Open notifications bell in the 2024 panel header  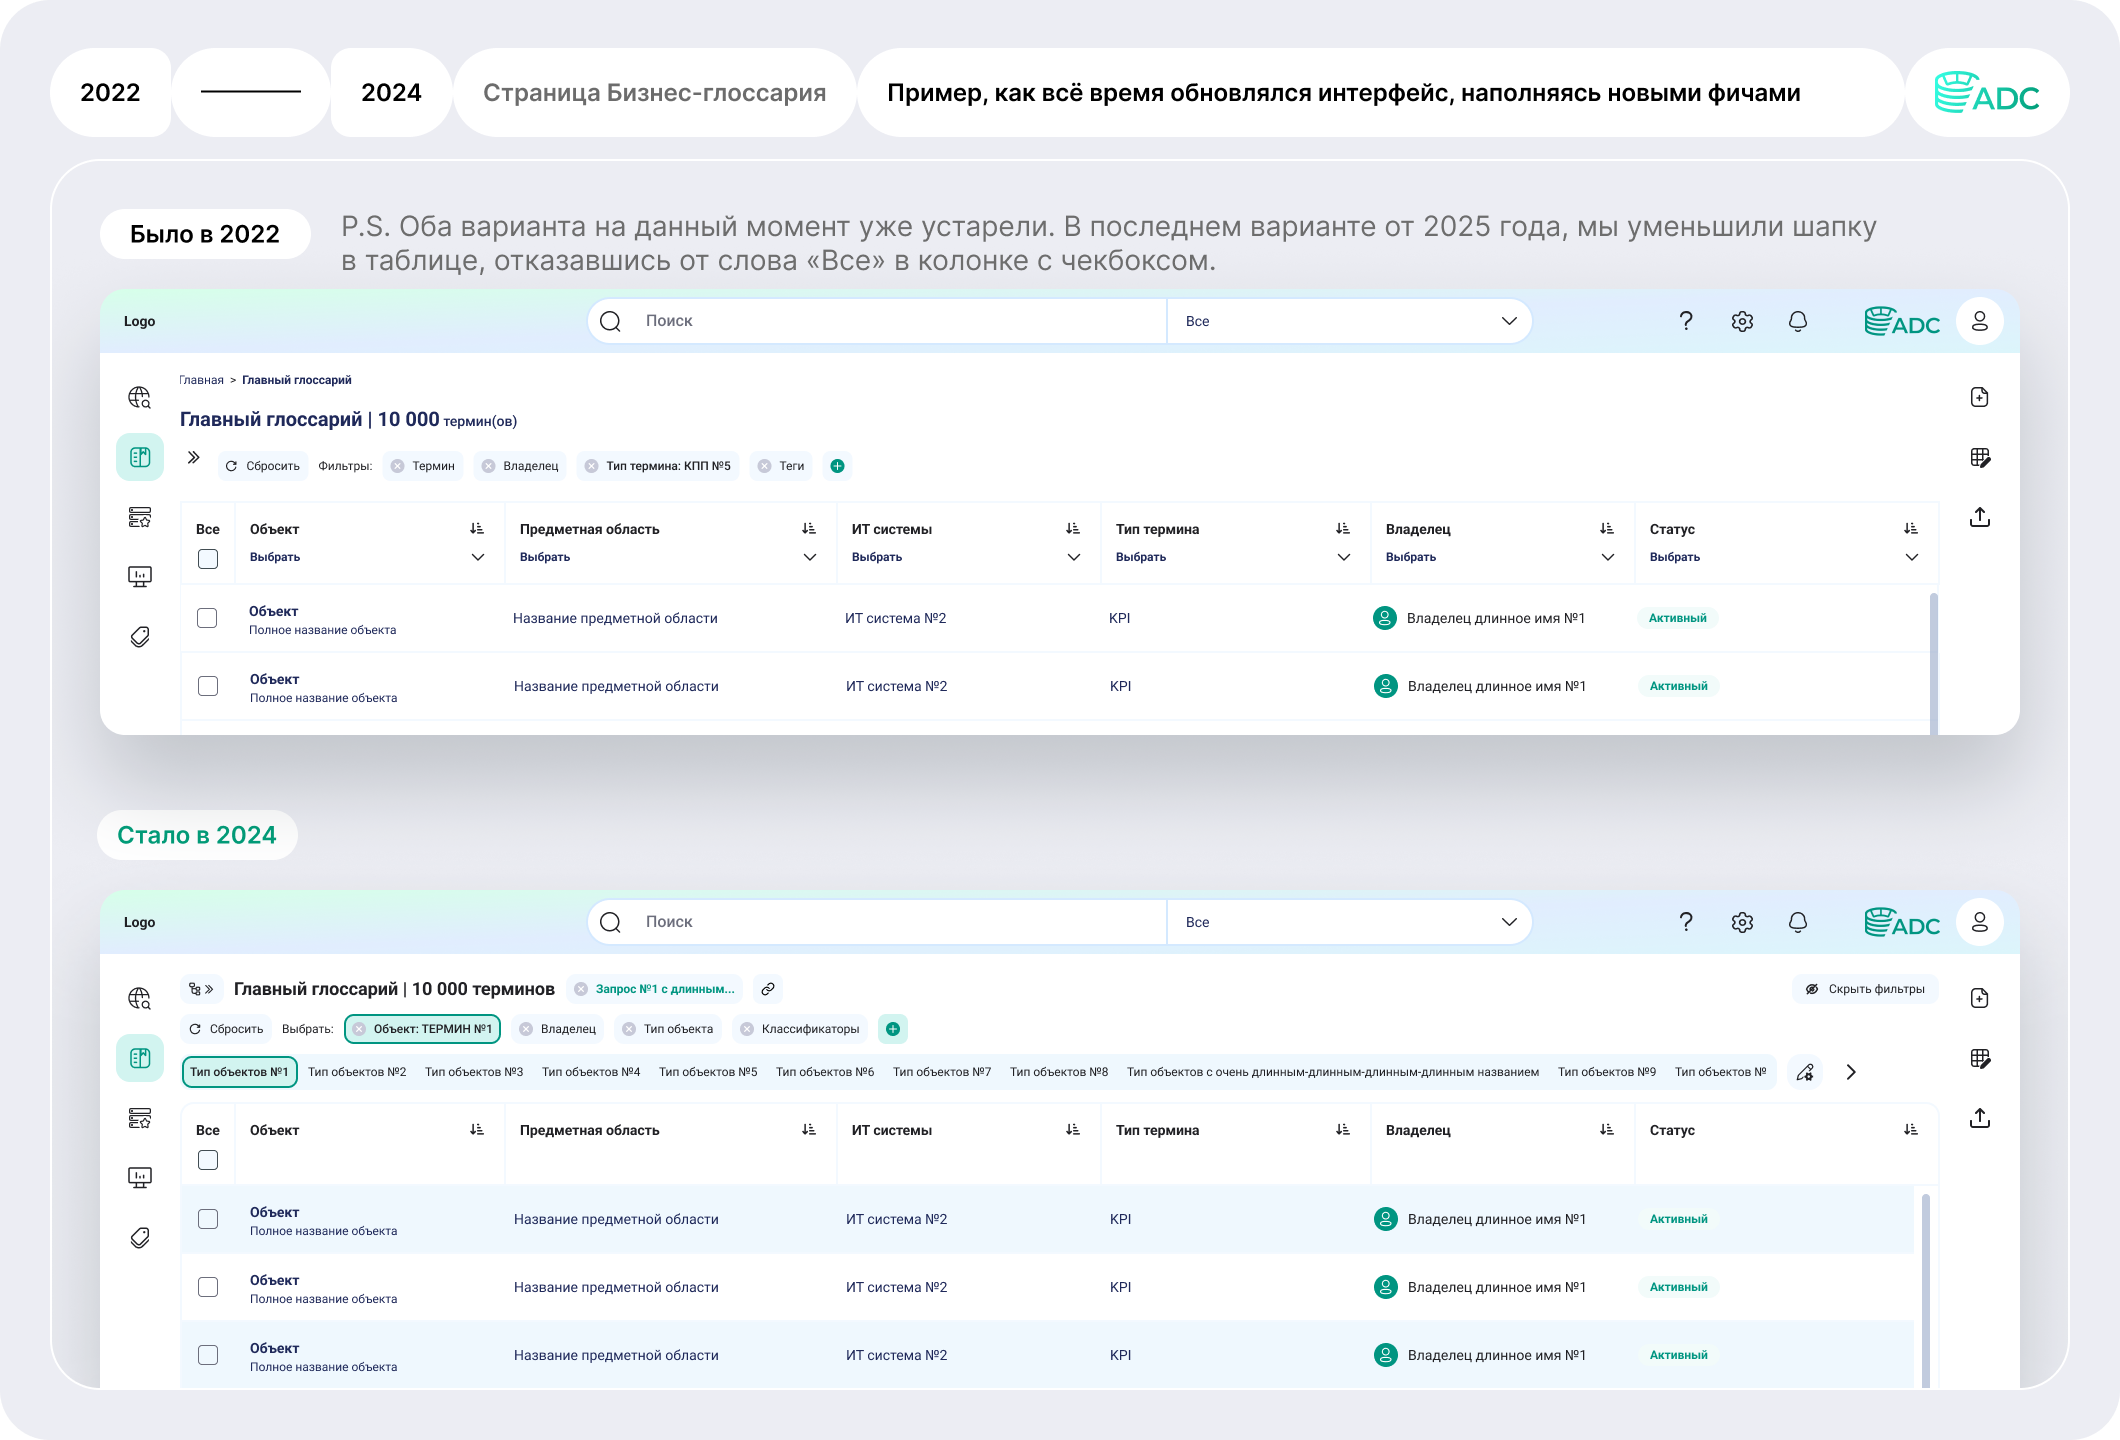tap(1798, 922)
